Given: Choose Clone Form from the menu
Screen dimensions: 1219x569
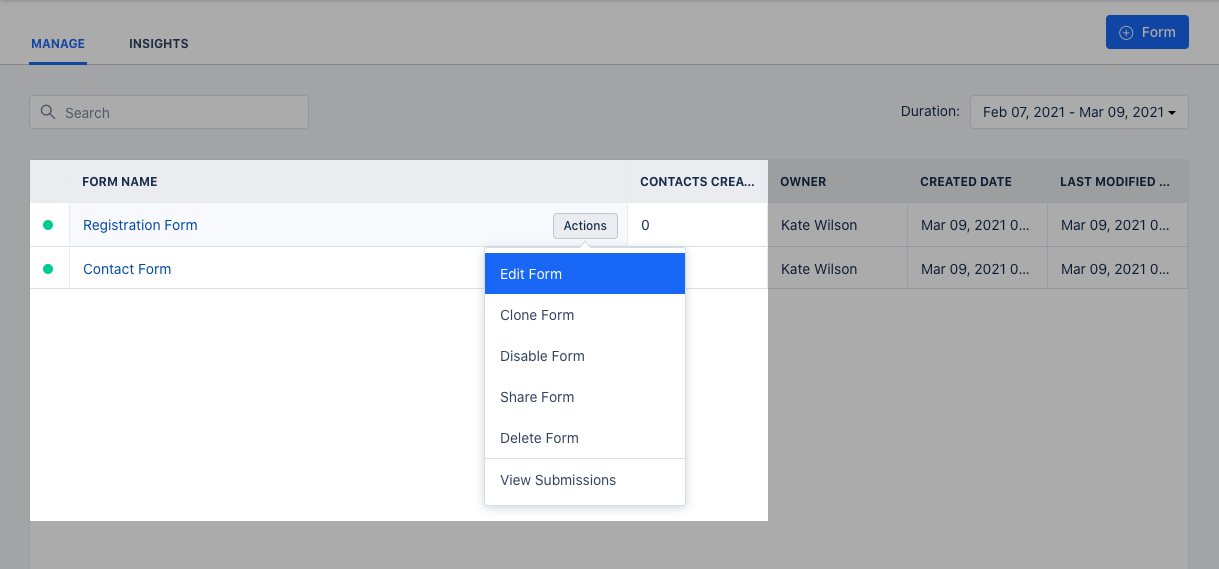Looking at the screenshot, I should [x=585, y=315].
